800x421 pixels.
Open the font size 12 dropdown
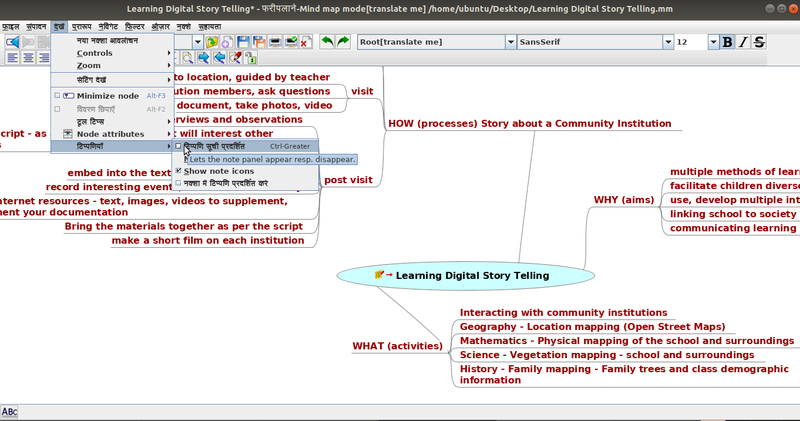click(713, 42)
